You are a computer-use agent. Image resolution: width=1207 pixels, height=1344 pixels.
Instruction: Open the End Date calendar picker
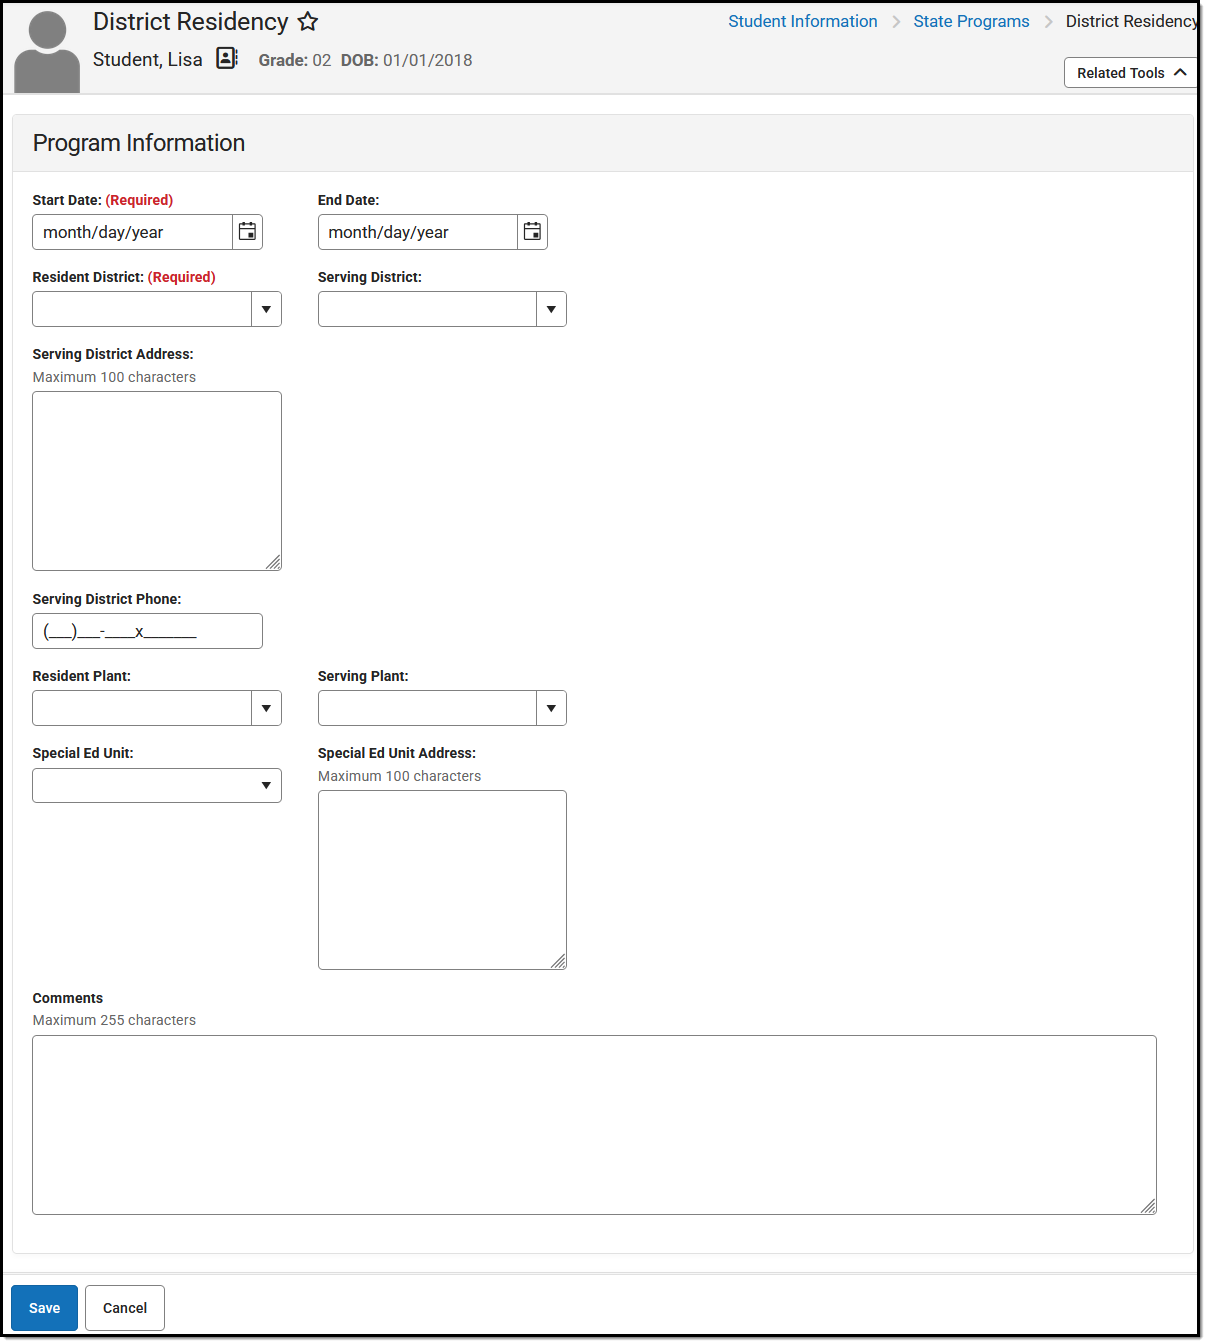[532, 231]
